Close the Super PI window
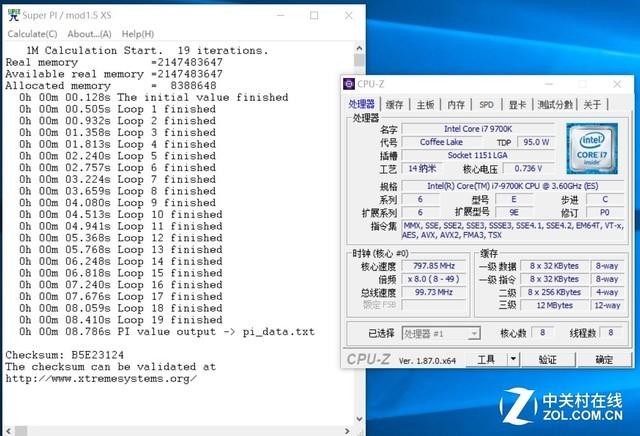 point(348,16)
